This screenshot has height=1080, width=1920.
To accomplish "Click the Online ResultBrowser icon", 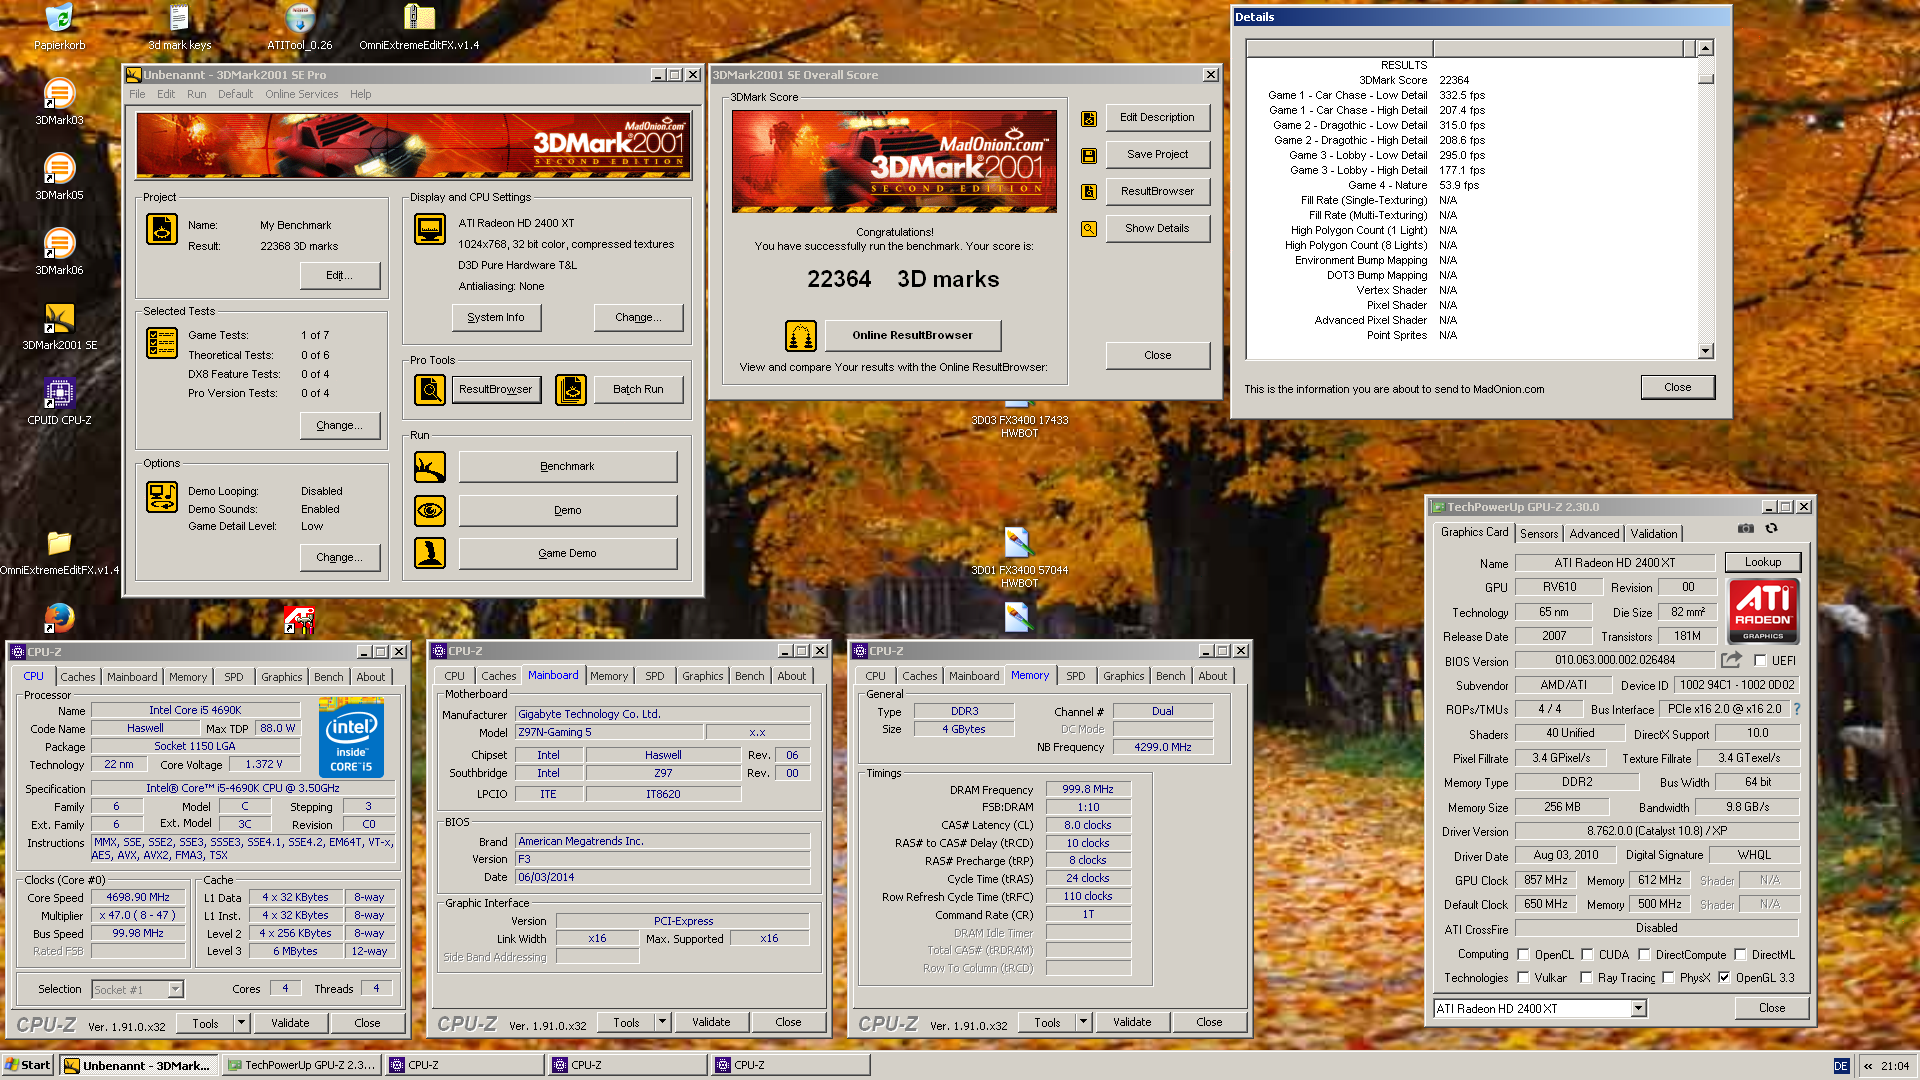I will pos(801,336).
